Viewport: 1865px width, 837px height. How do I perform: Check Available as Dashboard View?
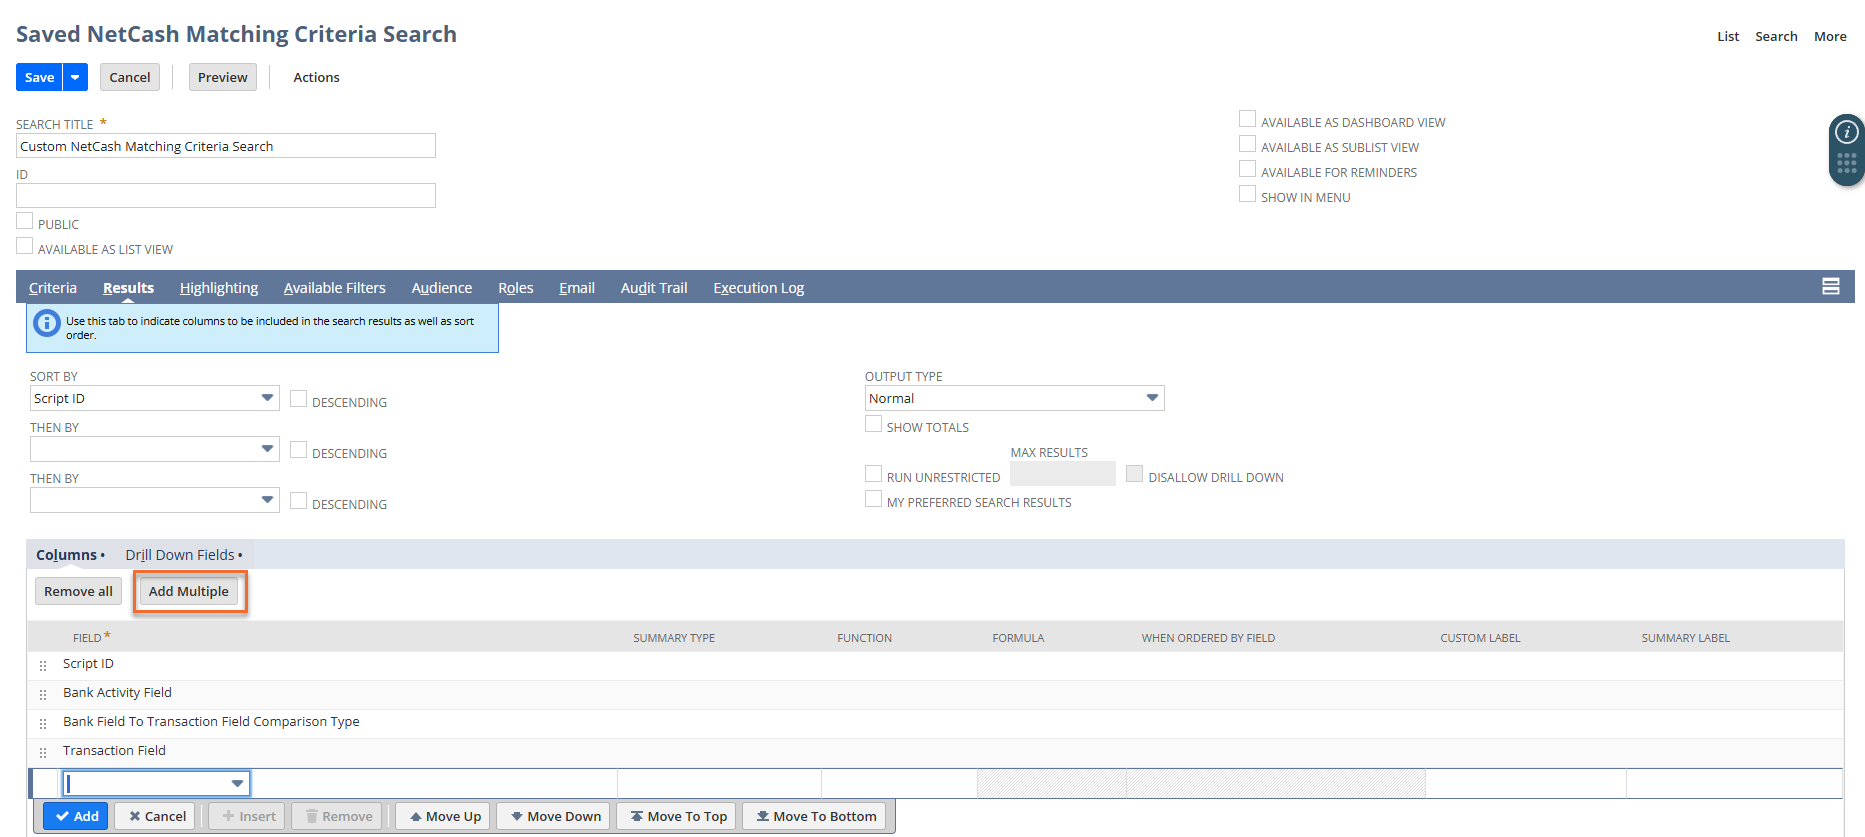click(x=1247, y=119)
